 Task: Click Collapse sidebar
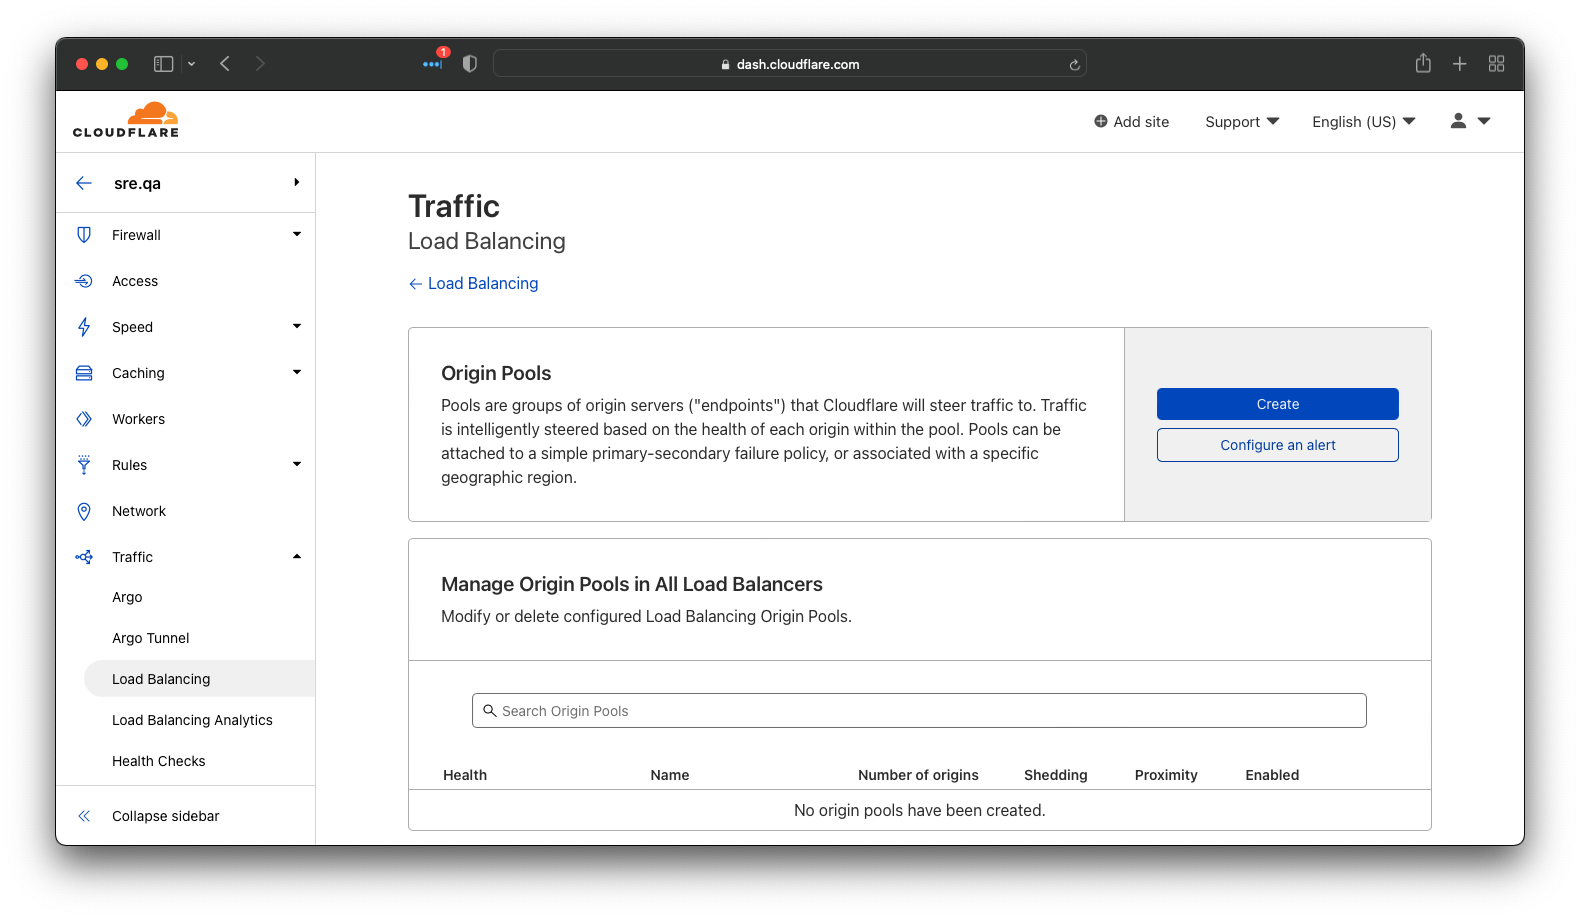click(166, 816)
